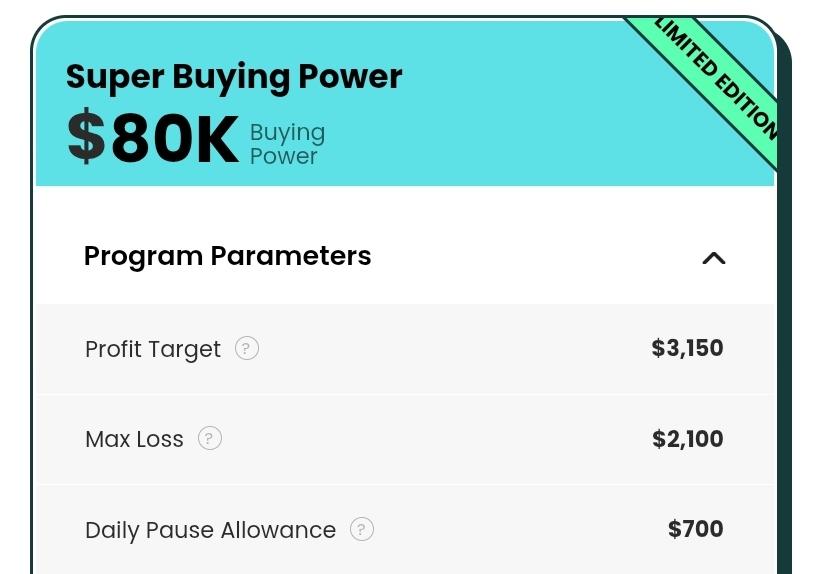Click the $3,150 profit target value
Image resolution: width=814 pixels, height=574 pixels.
[687, 348]
